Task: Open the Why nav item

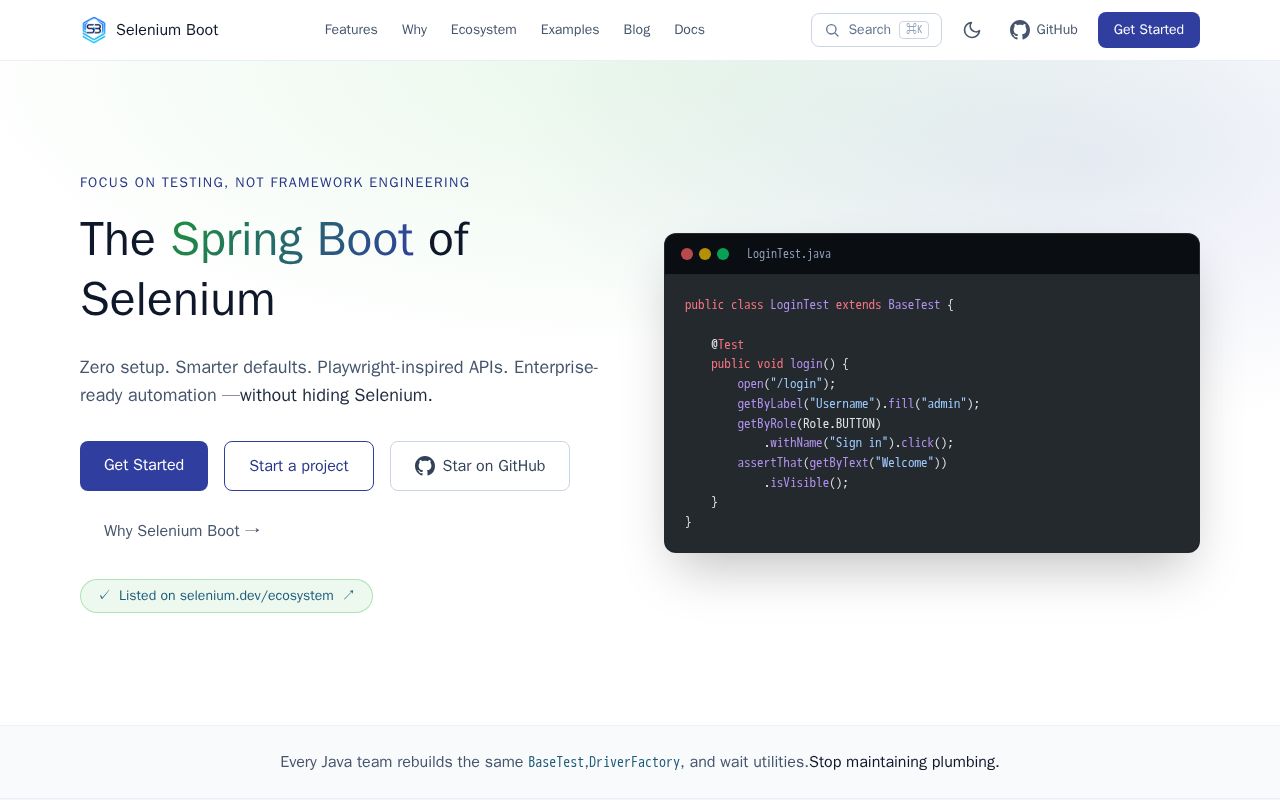Action: [414, 30]
